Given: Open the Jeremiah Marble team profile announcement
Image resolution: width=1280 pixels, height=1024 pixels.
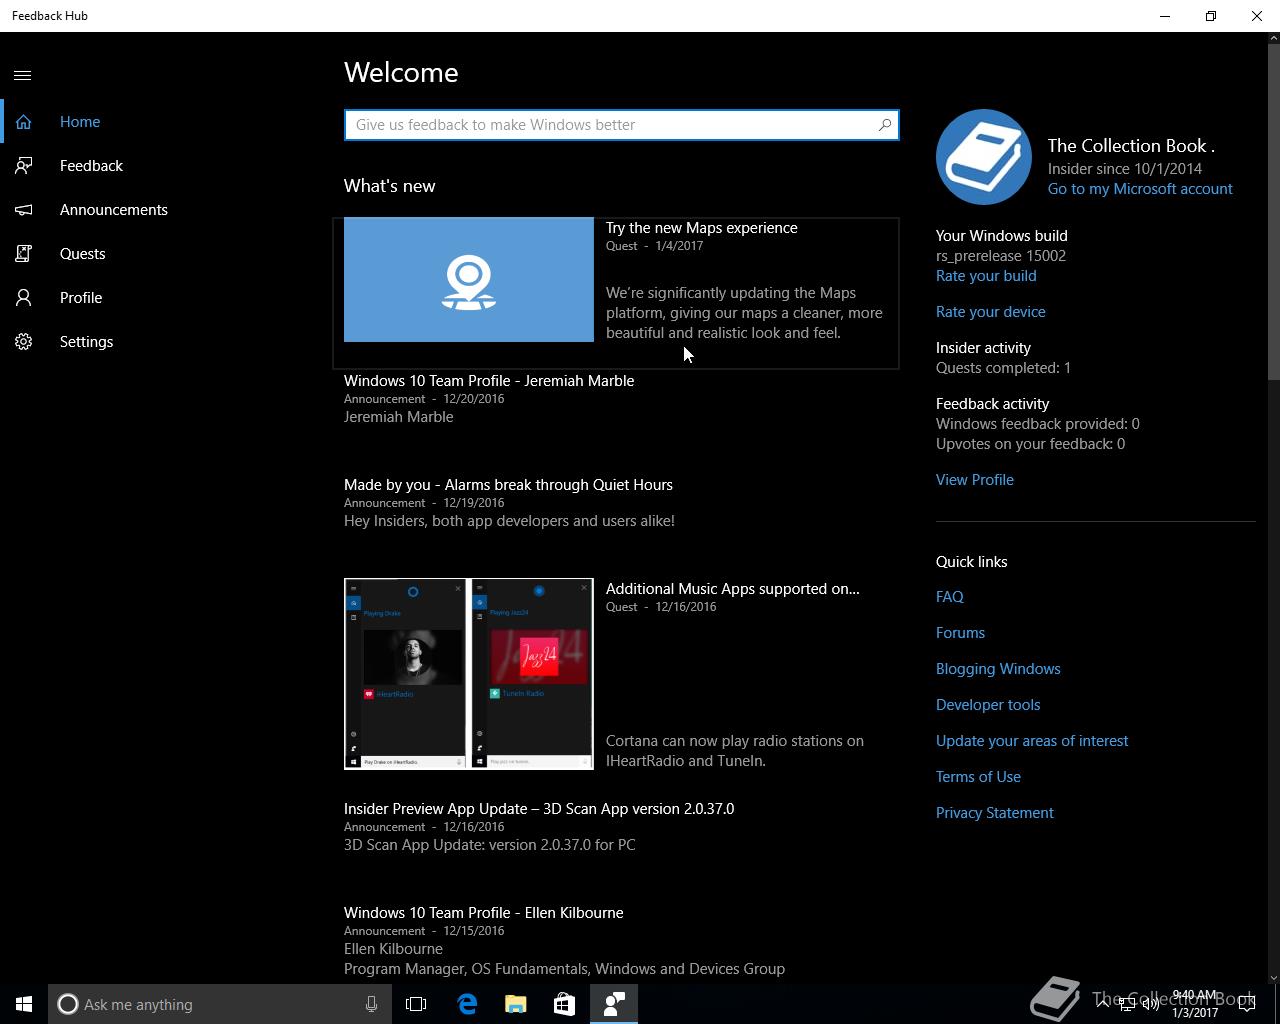Looking at the screenshot, I should click(489, 381).
